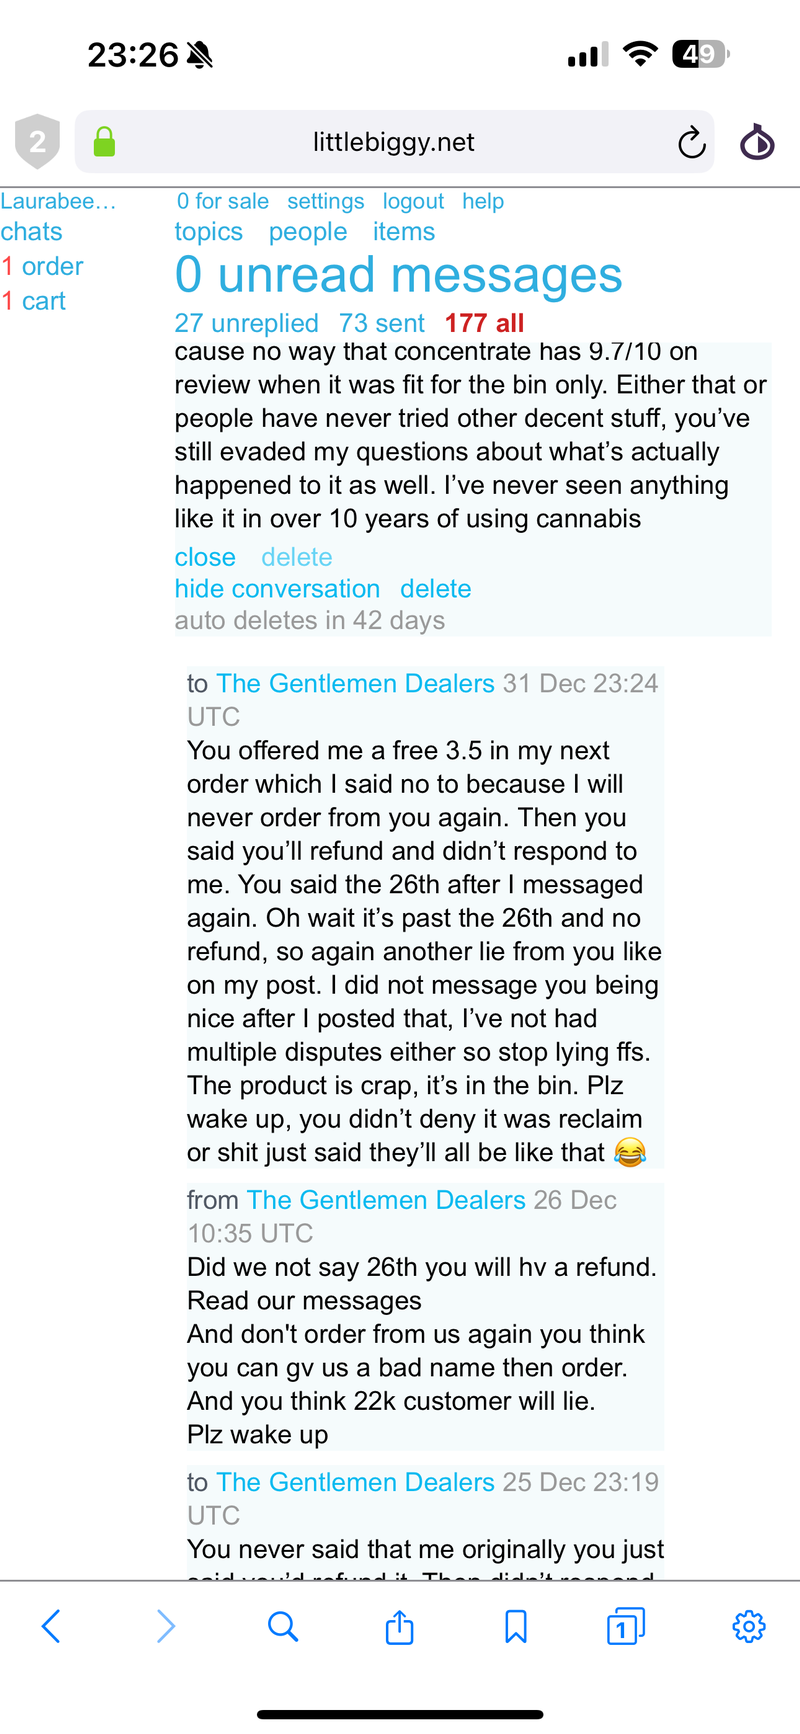Tap the share icon
The width and height of the screenshot is (800, 1734).
pyautogui.click(x=399, y=1627)
